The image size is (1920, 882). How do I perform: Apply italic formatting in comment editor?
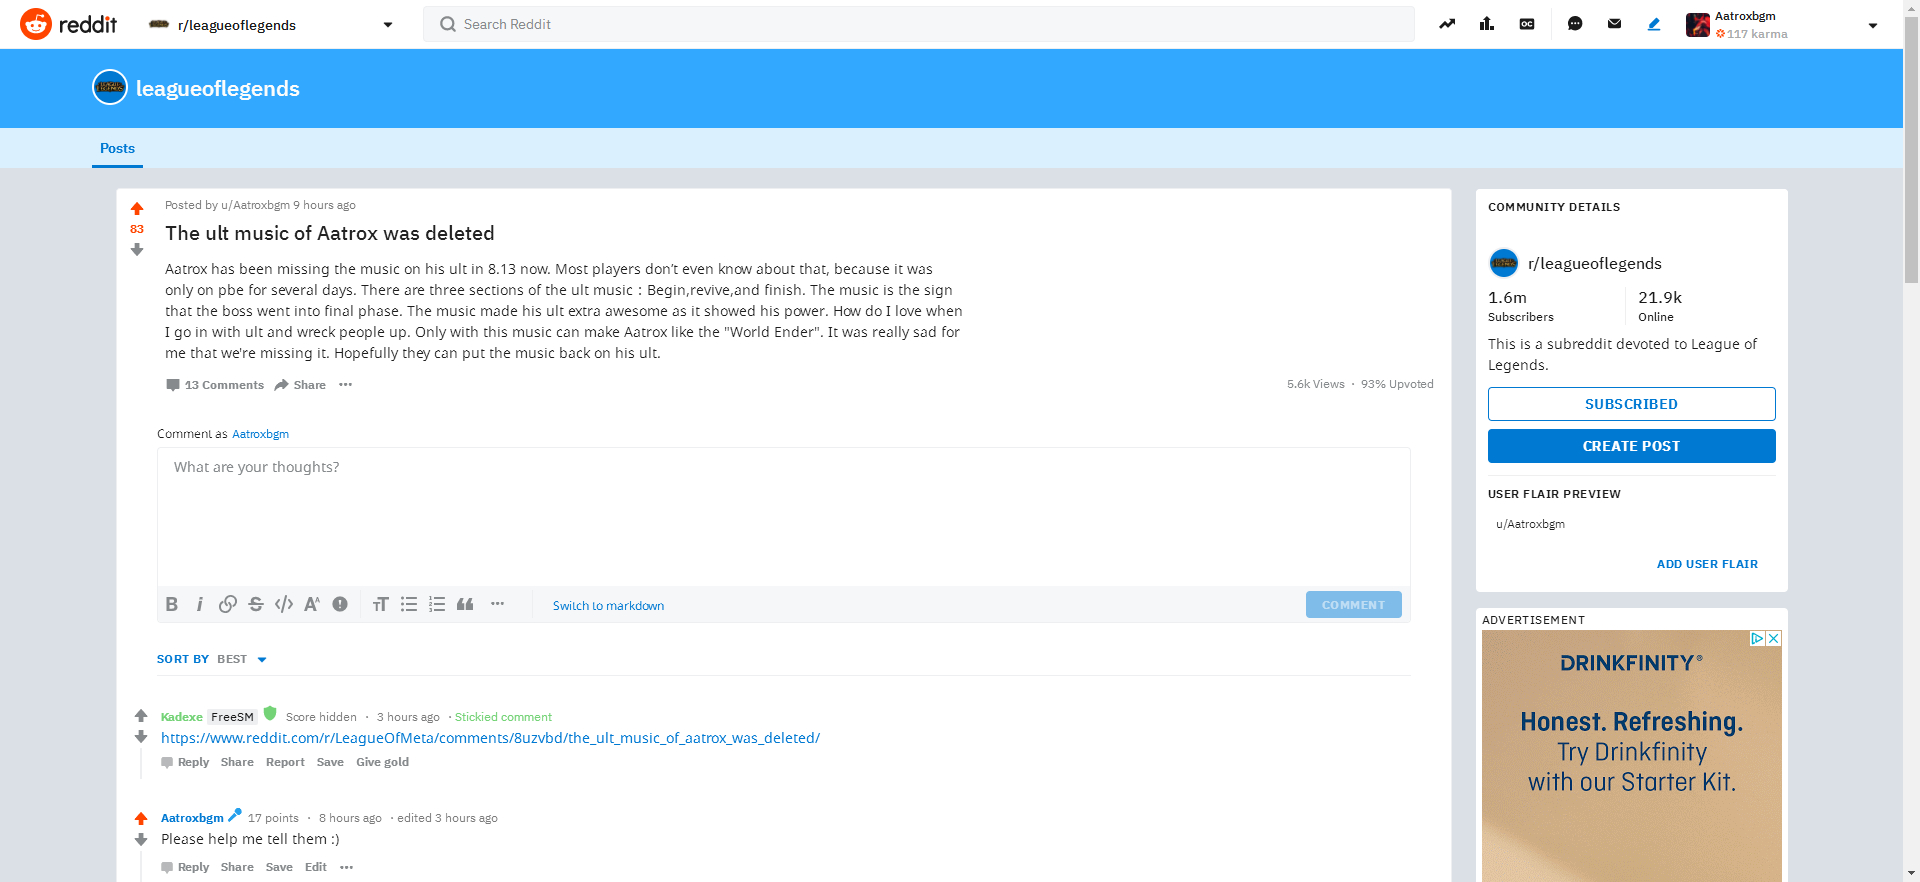coord(200,604)
